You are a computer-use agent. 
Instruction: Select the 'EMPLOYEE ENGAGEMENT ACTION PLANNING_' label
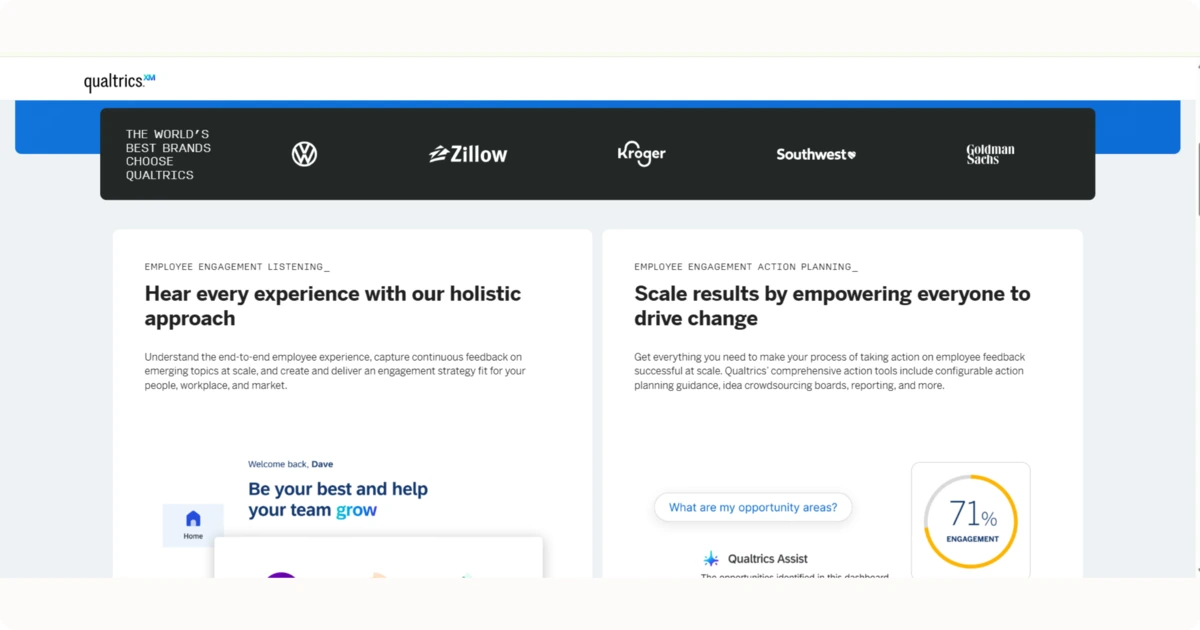pyautogui.click(x=743, y=266)
